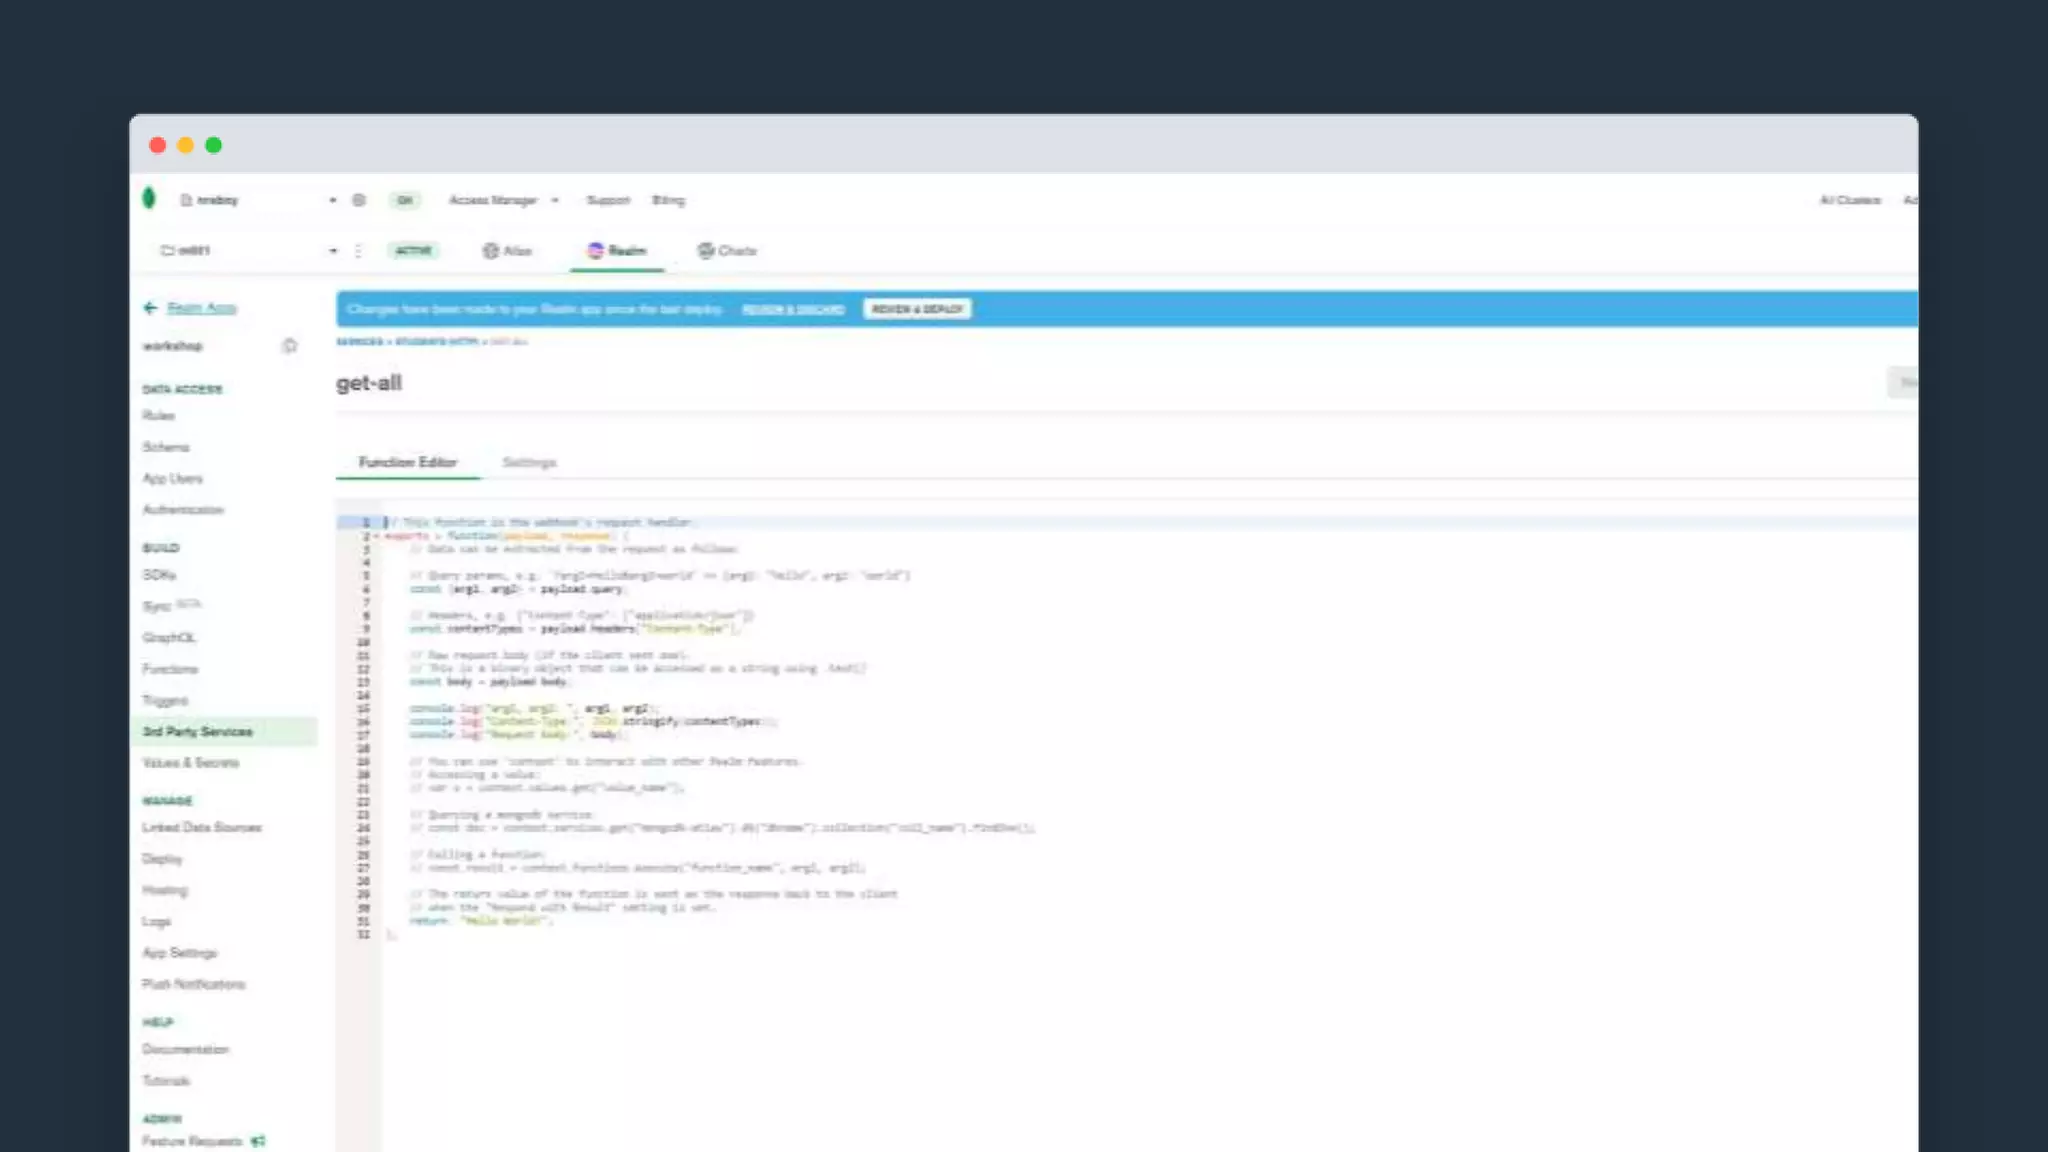The image size is (2048, 1152).
Task: Click the MongoDB leaf logo
Action: (x=149, y=198)
